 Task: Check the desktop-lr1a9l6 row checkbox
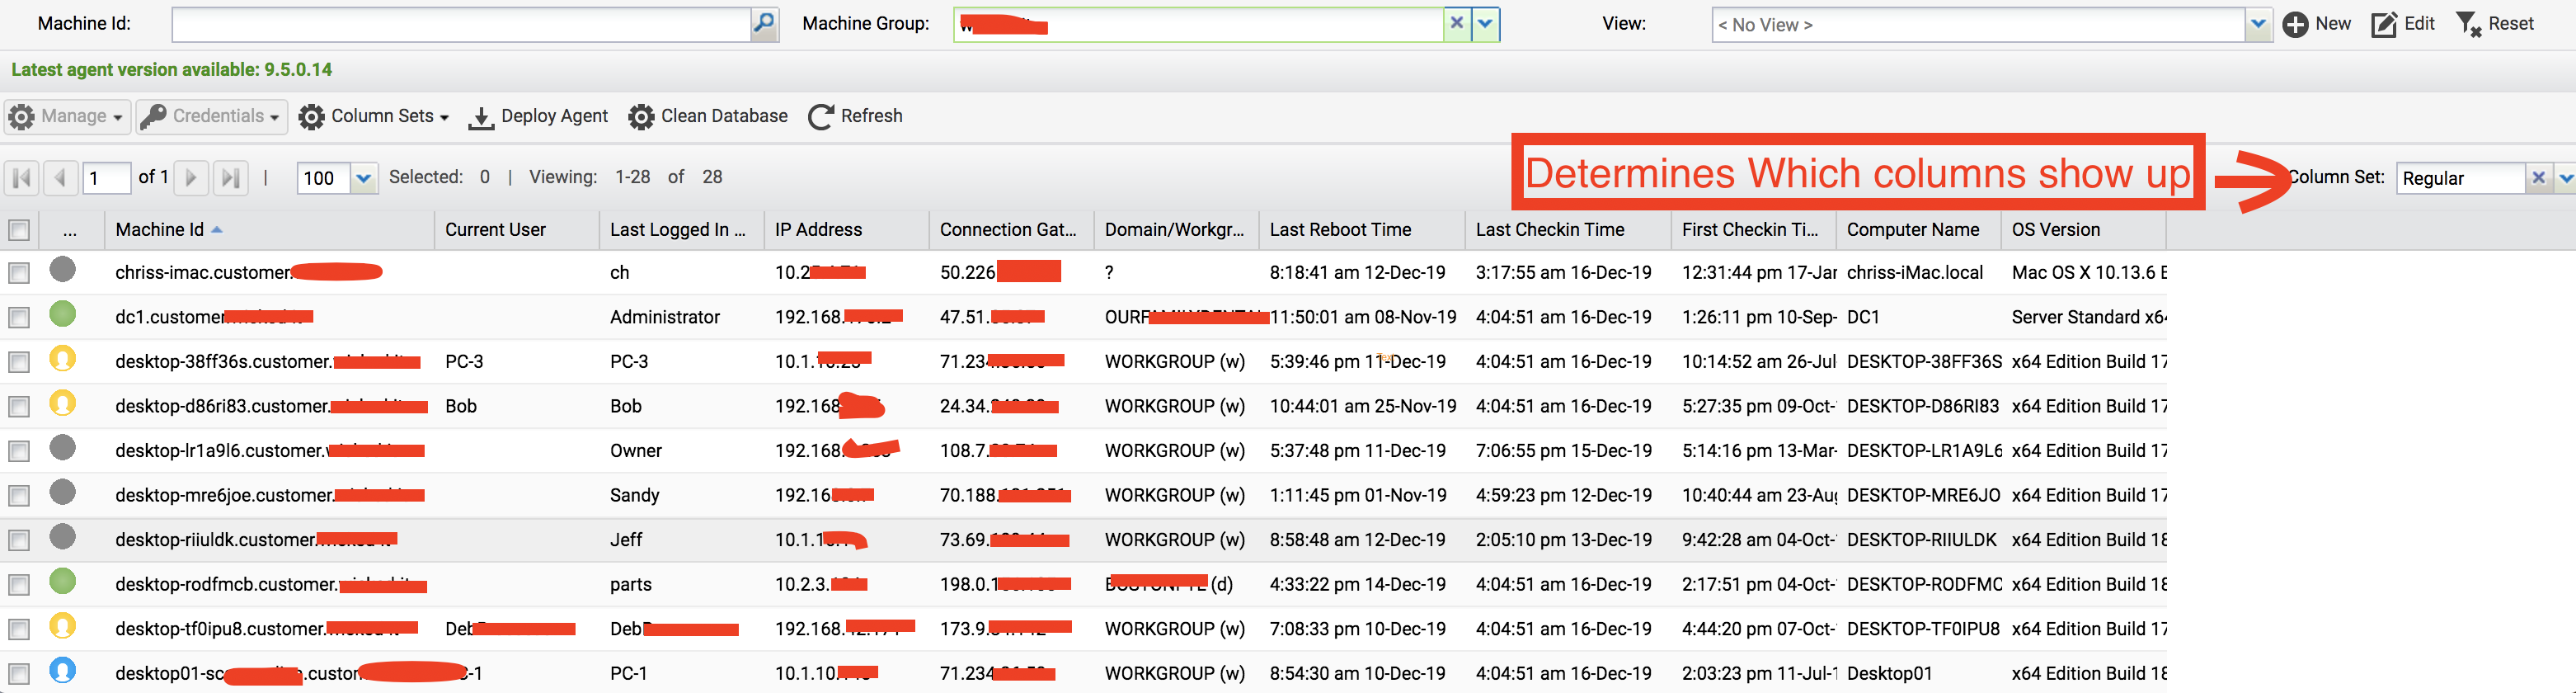pyautogui.click(x=19, y=451)
